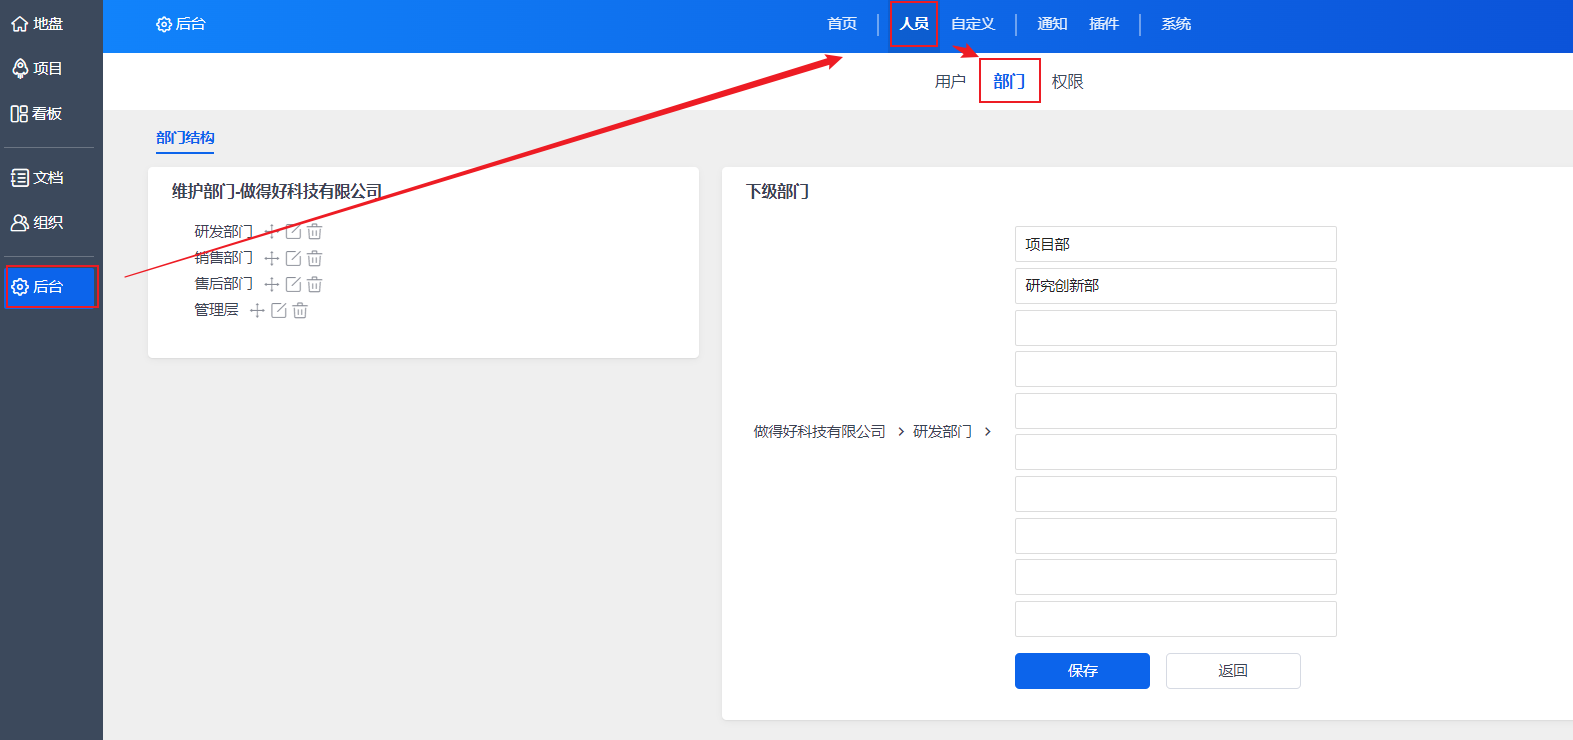Click the 下级部门 panel heading
Screen dimensions: 1573x740
point(778,192)
